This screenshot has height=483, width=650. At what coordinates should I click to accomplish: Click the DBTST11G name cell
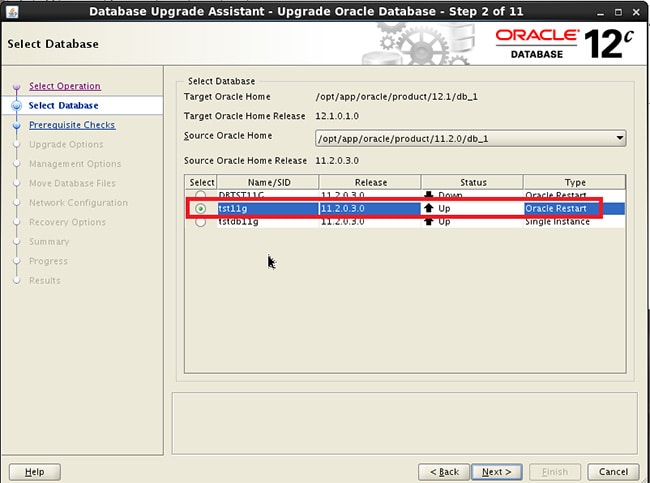(x=268, y=195)
